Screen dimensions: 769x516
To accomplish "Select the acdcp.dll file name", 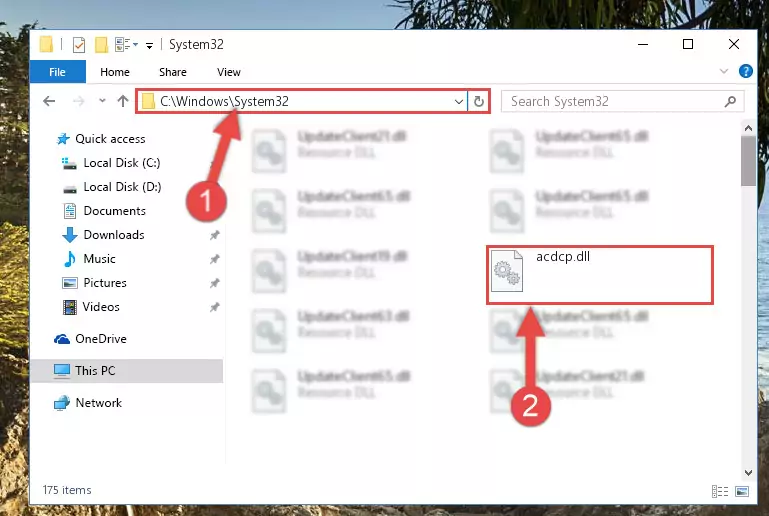I will [563, 257].
